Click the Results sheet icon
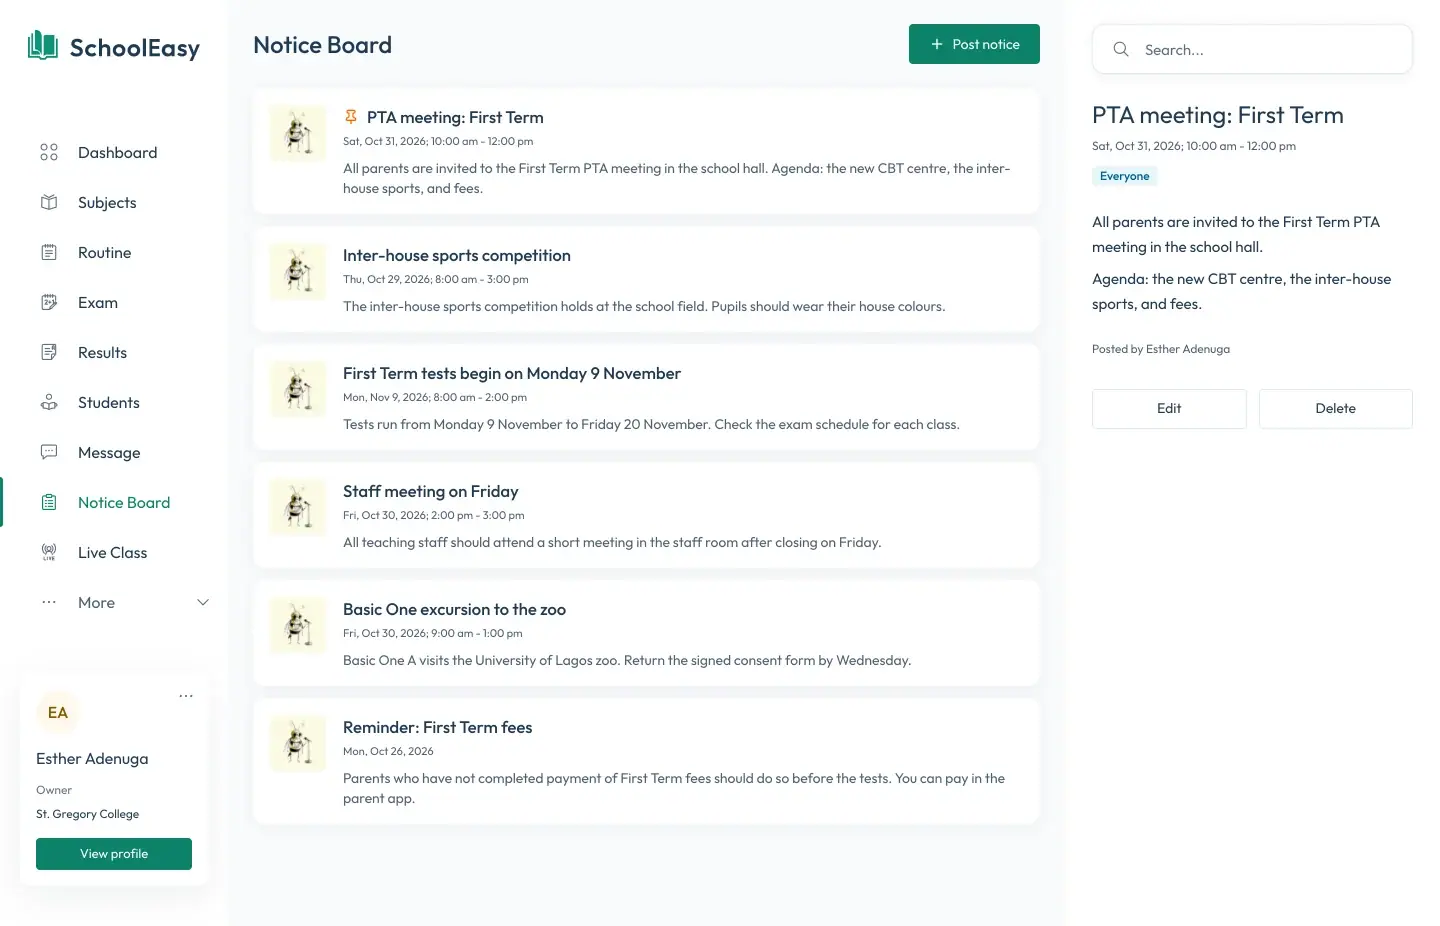Screen dimensions: 1440x926 (x=49, y=352)
